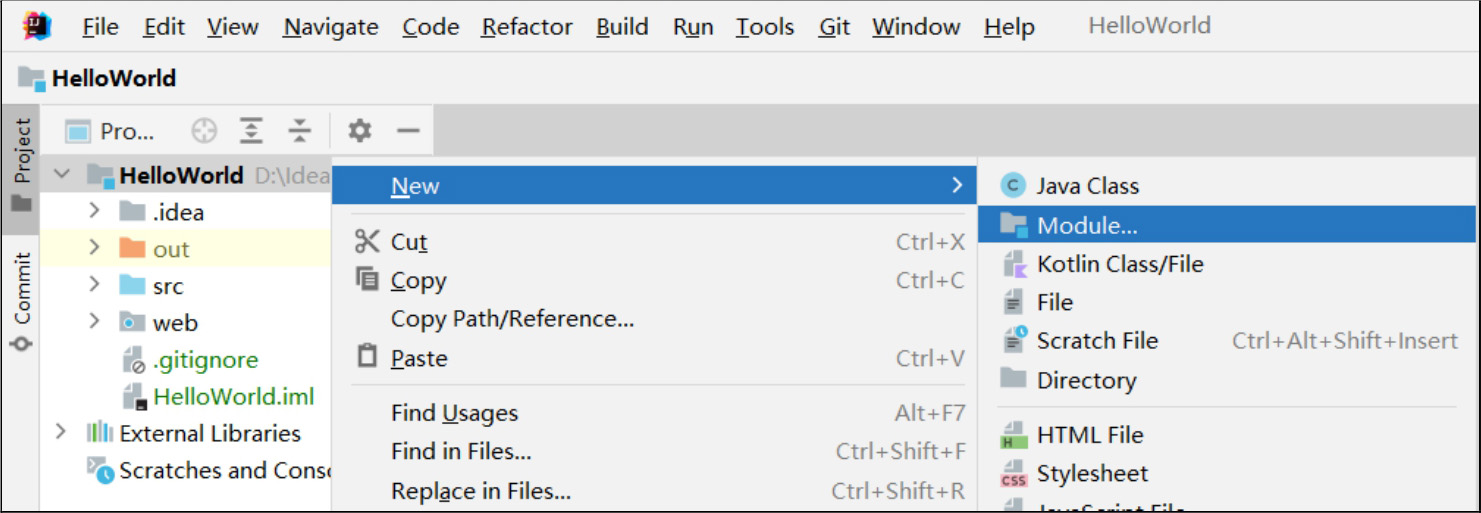
Task: Toggle the Project tool window tab
Action: click(22, 162)
